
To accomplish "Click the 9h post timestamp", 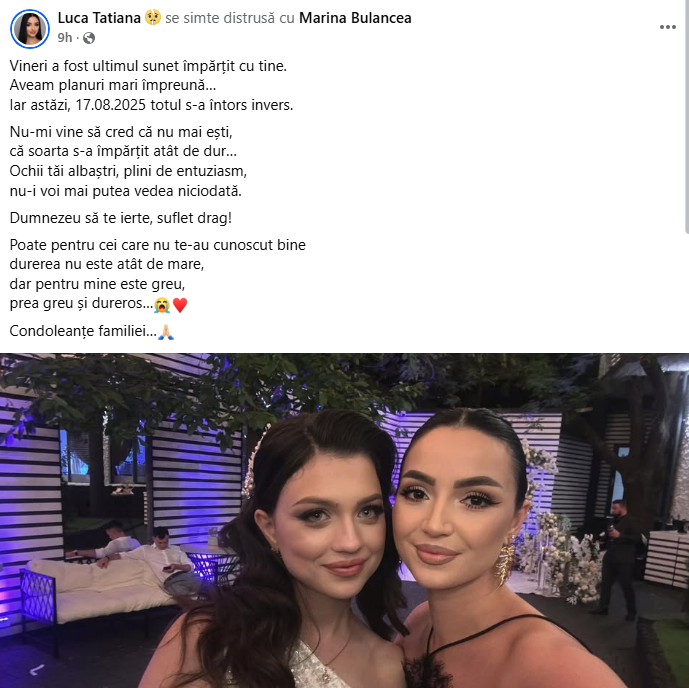I will (65, 38).
